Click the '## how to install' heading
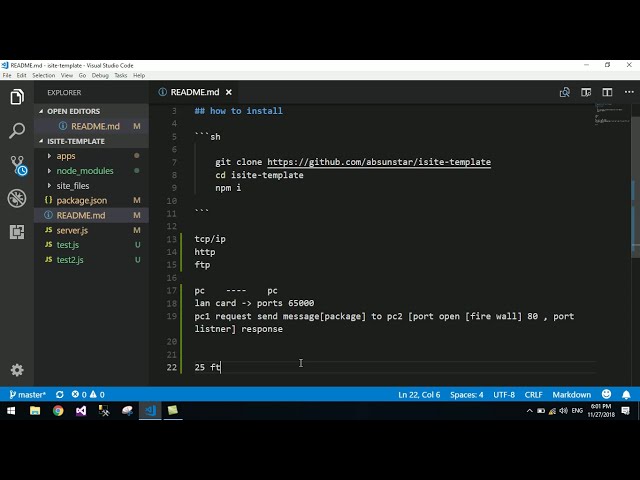The image size is (640, 480). point(238,111)
